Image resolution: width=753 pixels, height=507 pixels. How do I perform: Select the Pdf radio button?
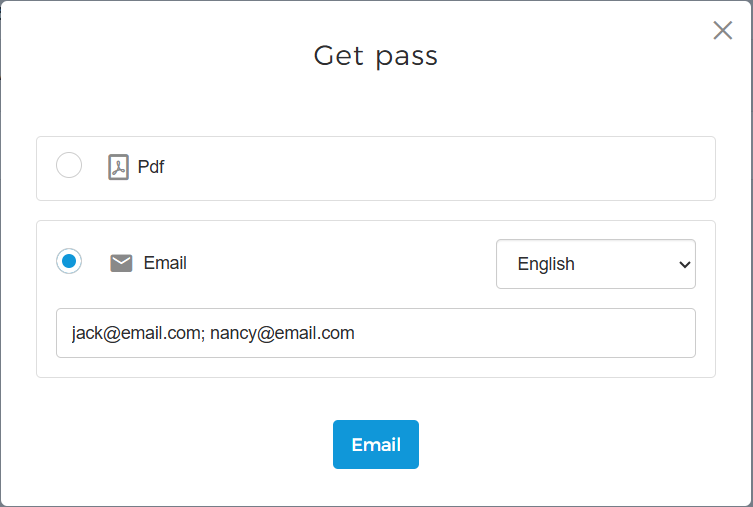click(x=69, y=165)
